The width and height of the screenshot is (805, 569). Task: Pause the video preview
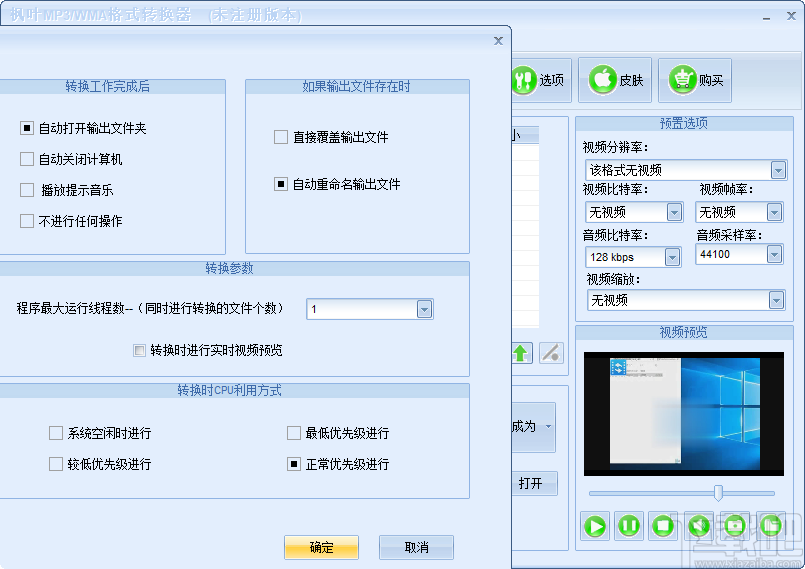coord(629,526)
